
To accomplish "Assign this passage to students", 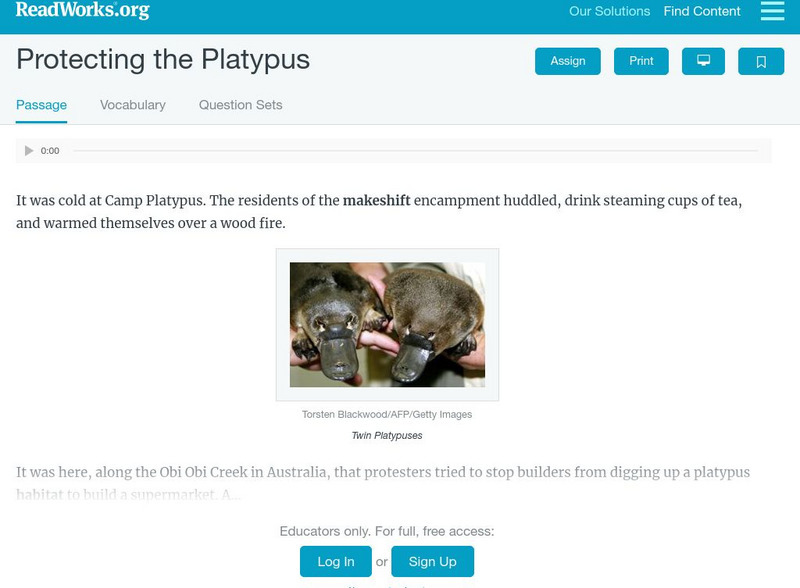I will tap(566, 60).
